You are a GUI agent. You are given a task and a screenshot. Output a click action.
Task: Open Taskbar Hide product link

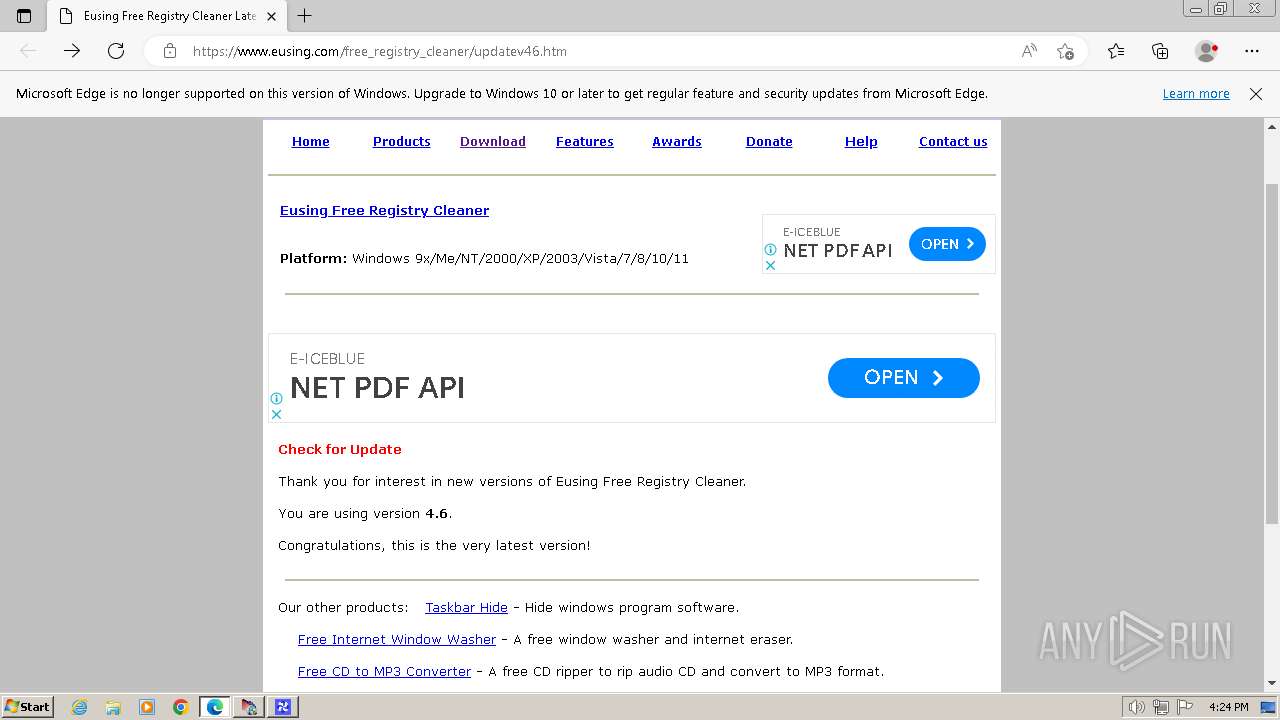click(466, 608)
